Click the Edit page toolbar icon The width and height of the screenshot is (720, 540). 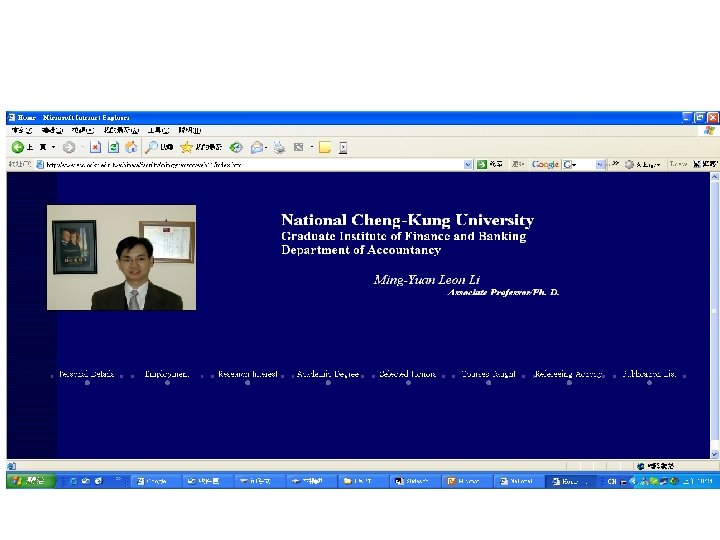(x=298, y=147)
